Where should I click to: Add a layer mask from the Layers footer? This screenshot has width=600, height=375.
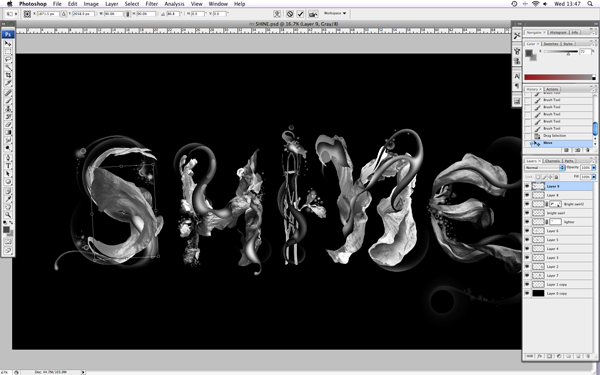click(549, 356)
